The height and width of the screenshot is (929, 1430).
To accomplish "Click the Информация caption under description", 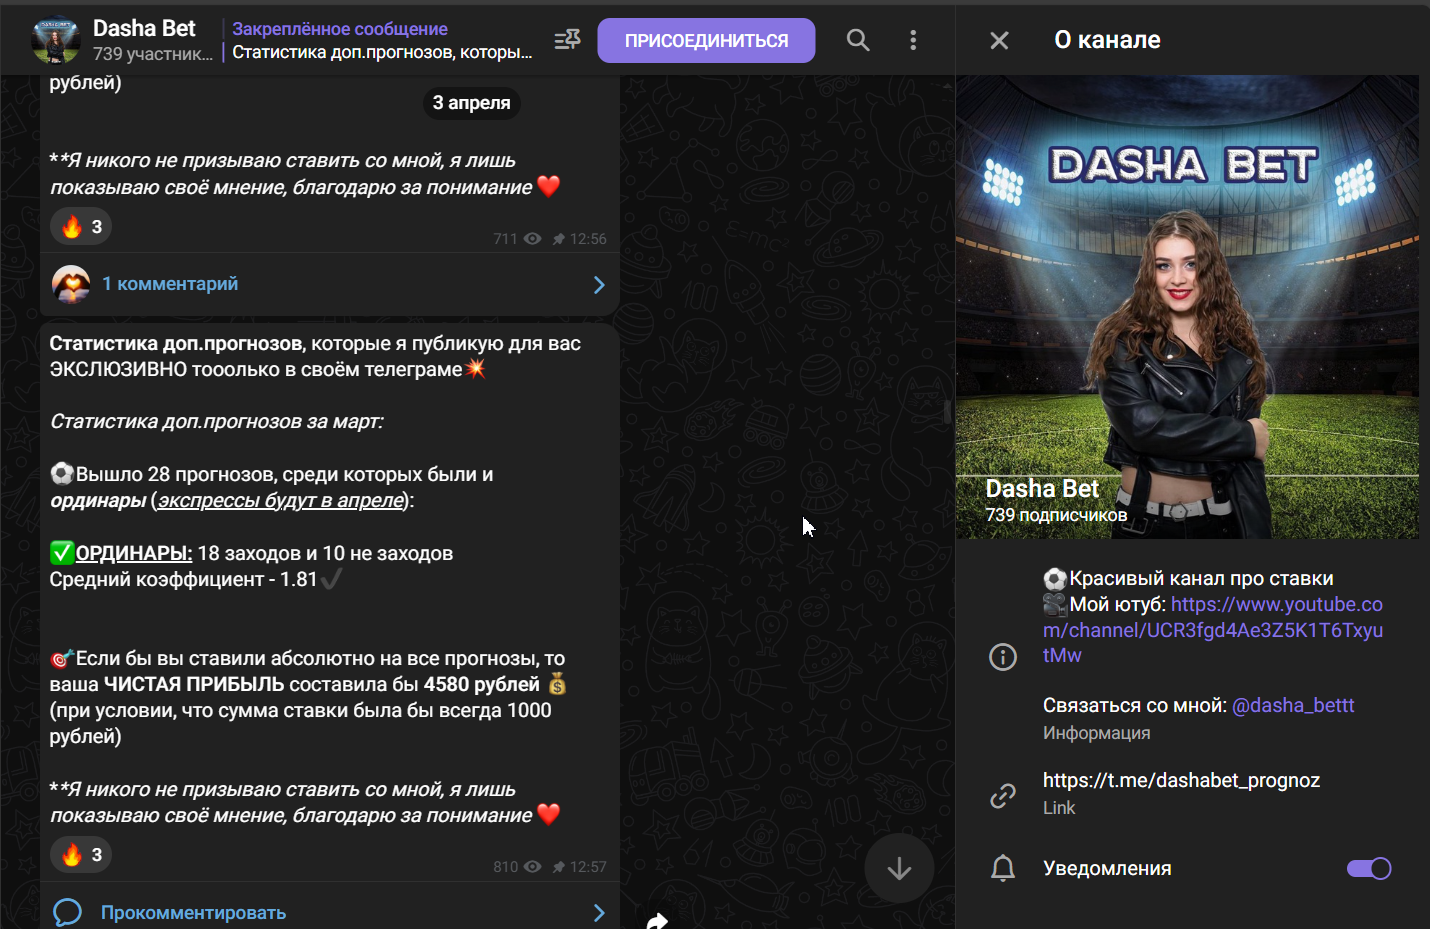I will tap(1096, 733).
